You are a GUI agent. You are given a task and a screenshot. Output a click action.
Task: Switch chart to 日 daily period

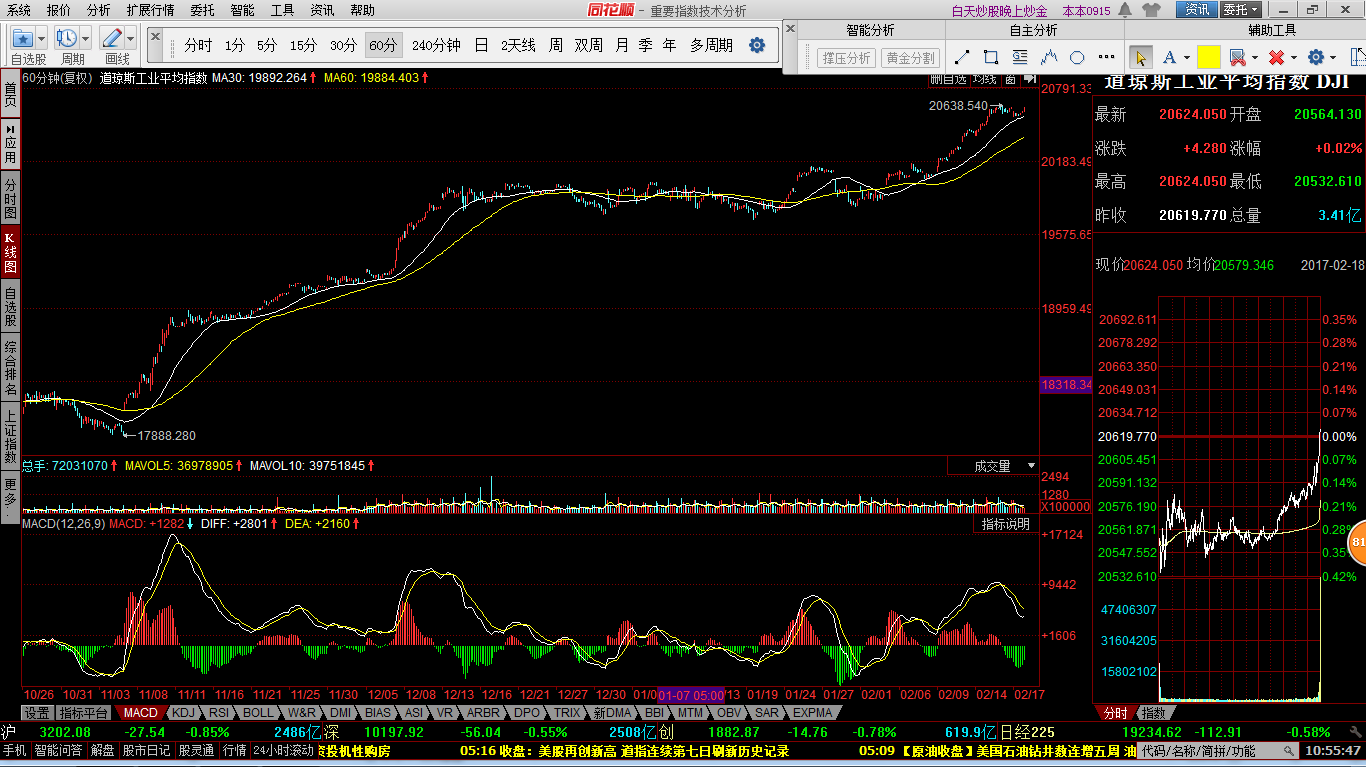tap(481, 45)
